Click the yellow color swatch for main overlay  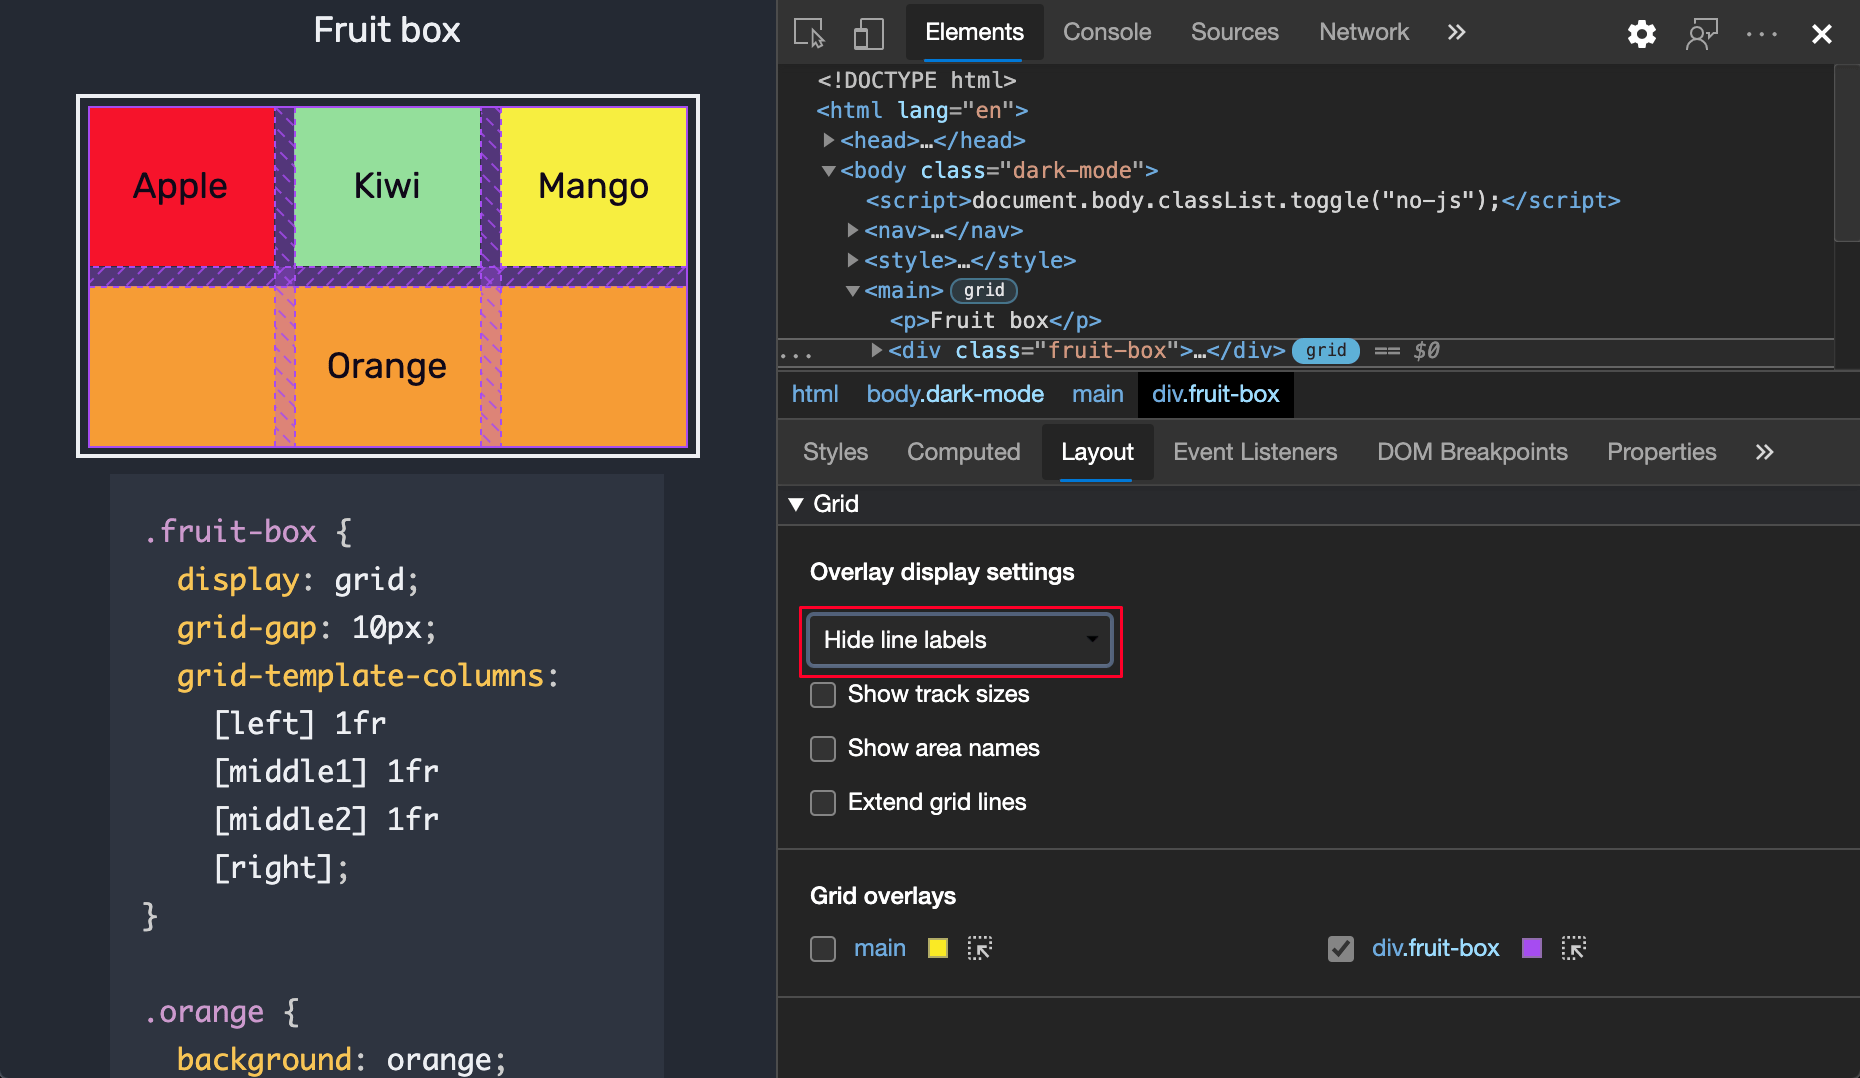point(937,948)
